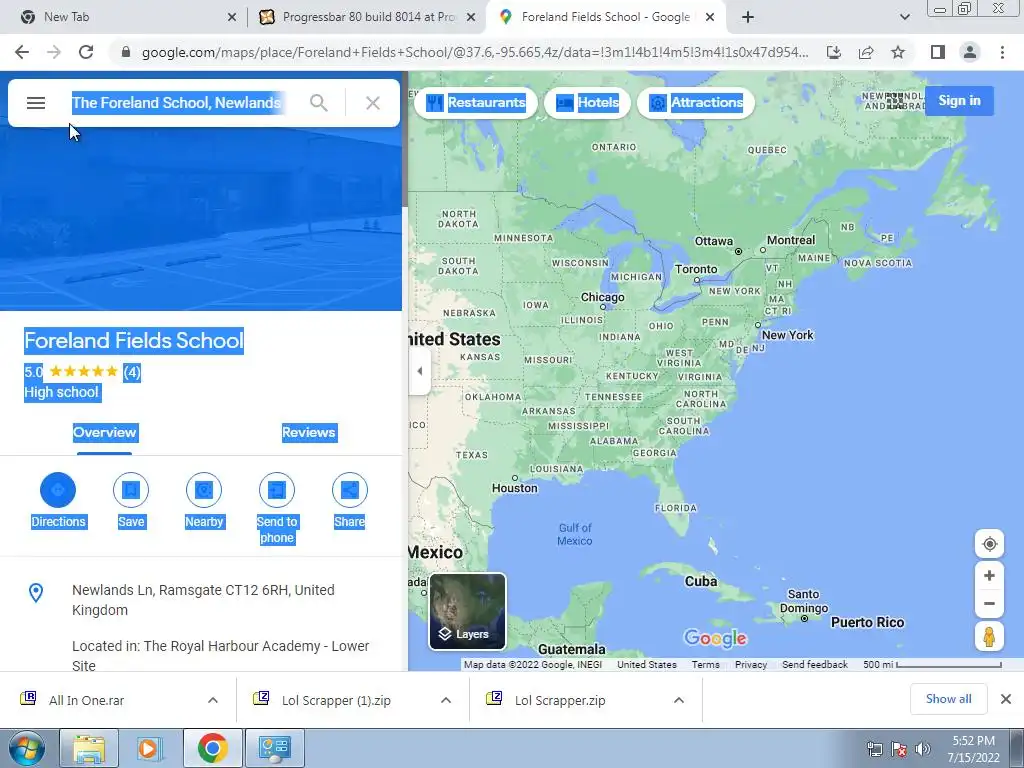Viewport: 1024px width, 768px height.
Task: Select the Restaurants category chip
Action: [475, 103]
